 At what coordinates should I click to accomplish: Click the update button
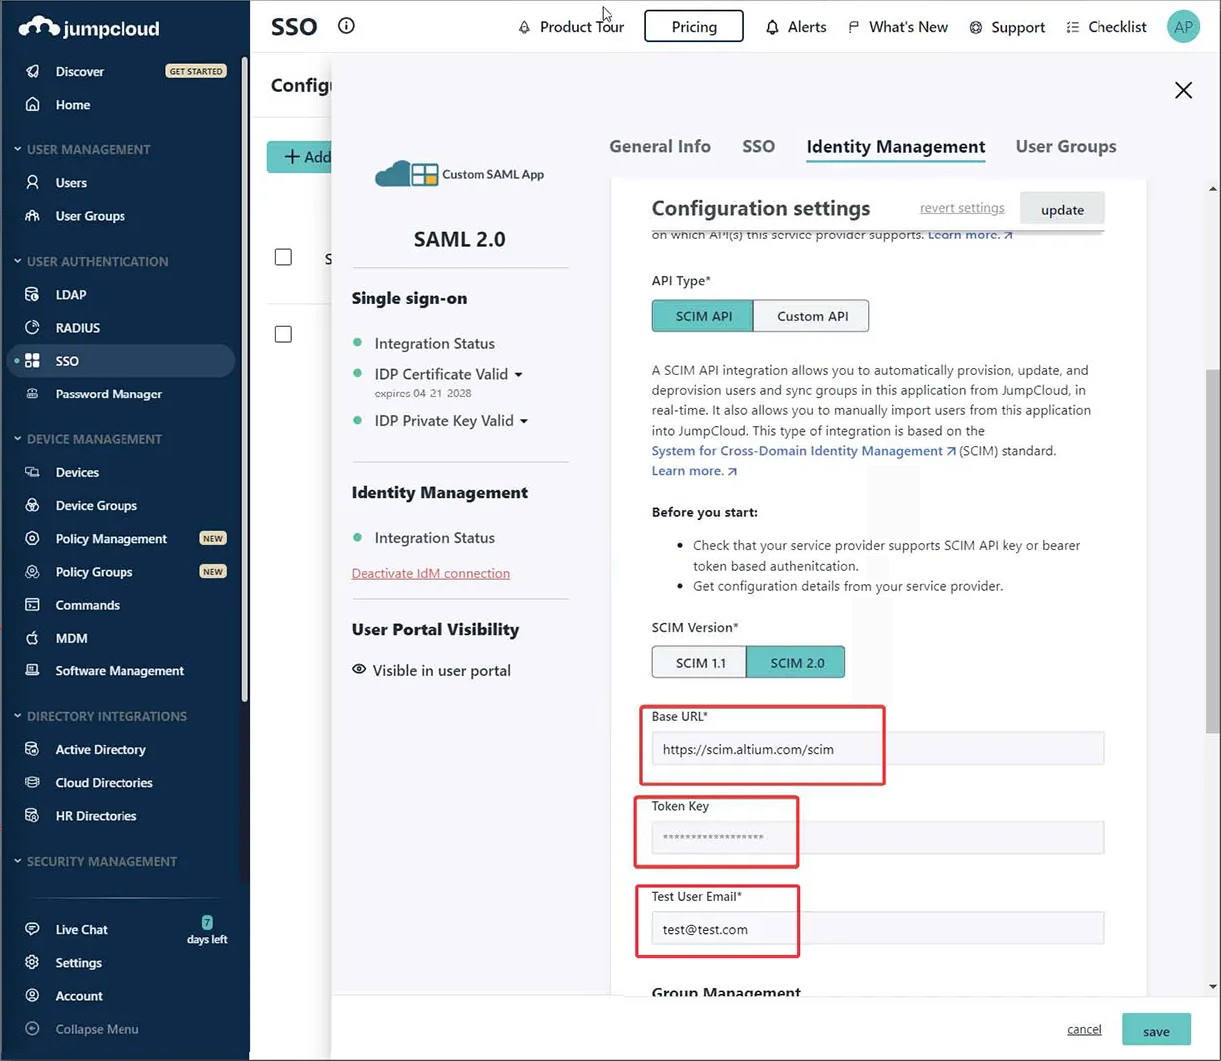coord(1062,209)
